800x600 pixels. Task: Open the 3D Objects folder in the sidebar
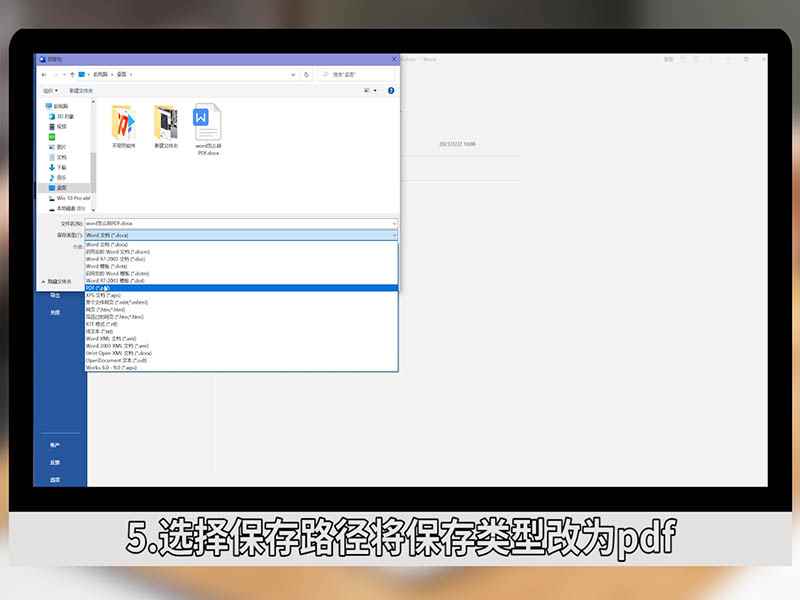pos(56,116)
